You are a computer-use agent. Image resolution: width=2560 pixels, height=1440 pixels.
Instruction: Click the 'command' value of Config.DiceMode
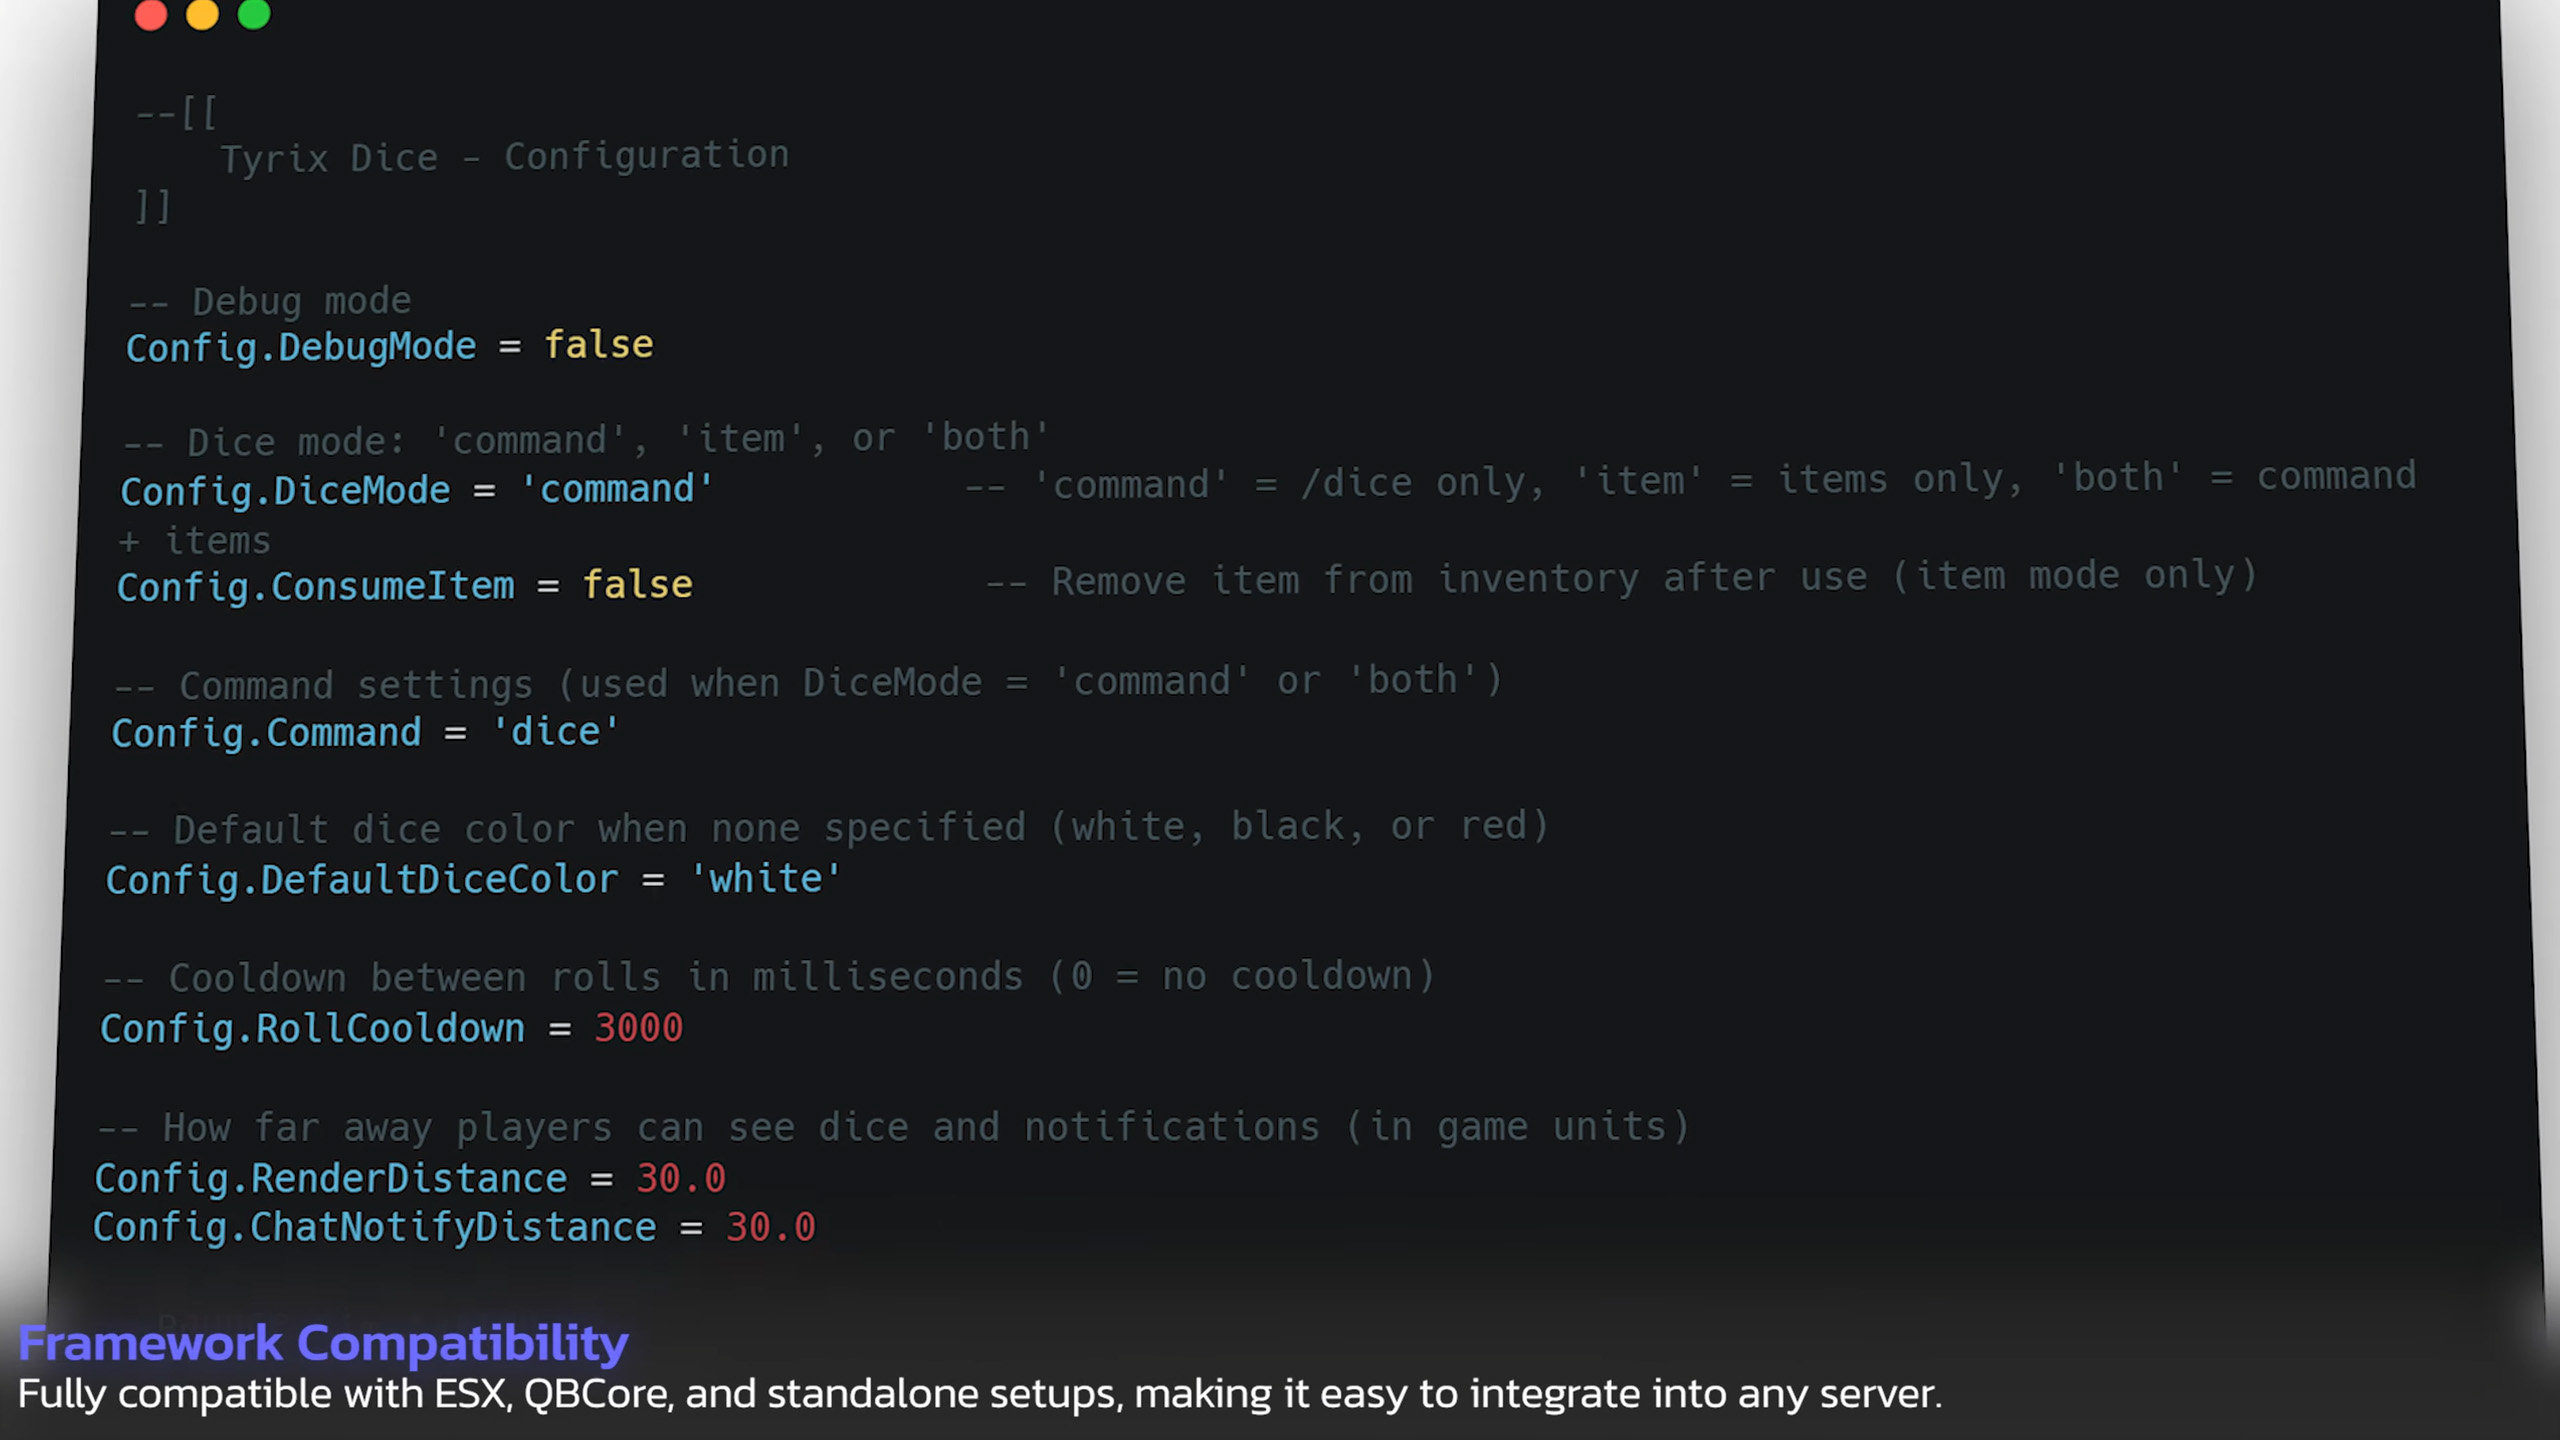click(617, 489)
